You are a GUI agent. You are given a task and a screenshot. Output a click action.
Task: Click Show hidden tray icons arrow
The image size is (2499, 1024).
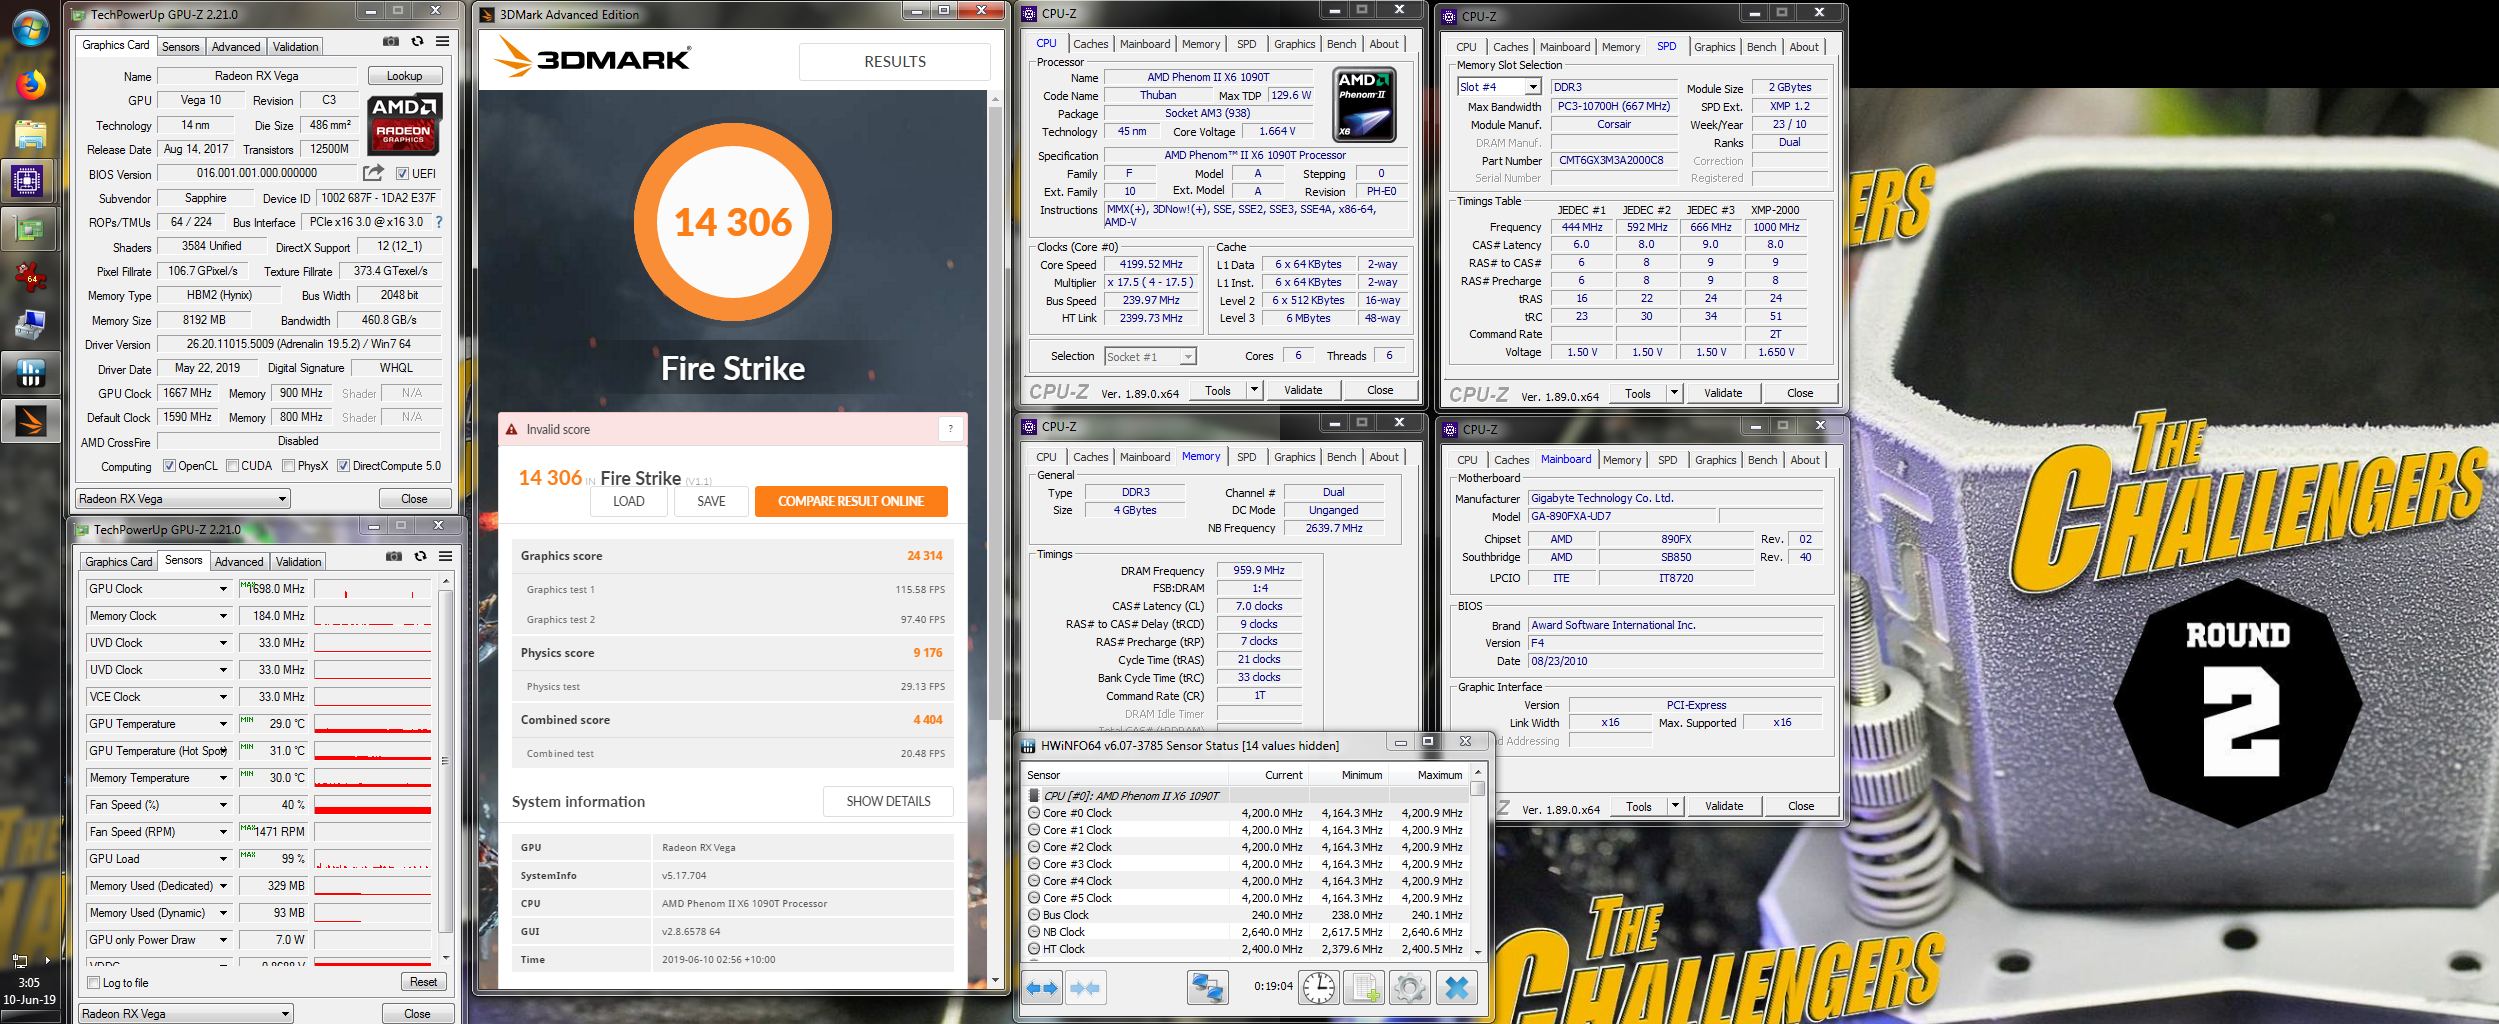click(47, 960)
